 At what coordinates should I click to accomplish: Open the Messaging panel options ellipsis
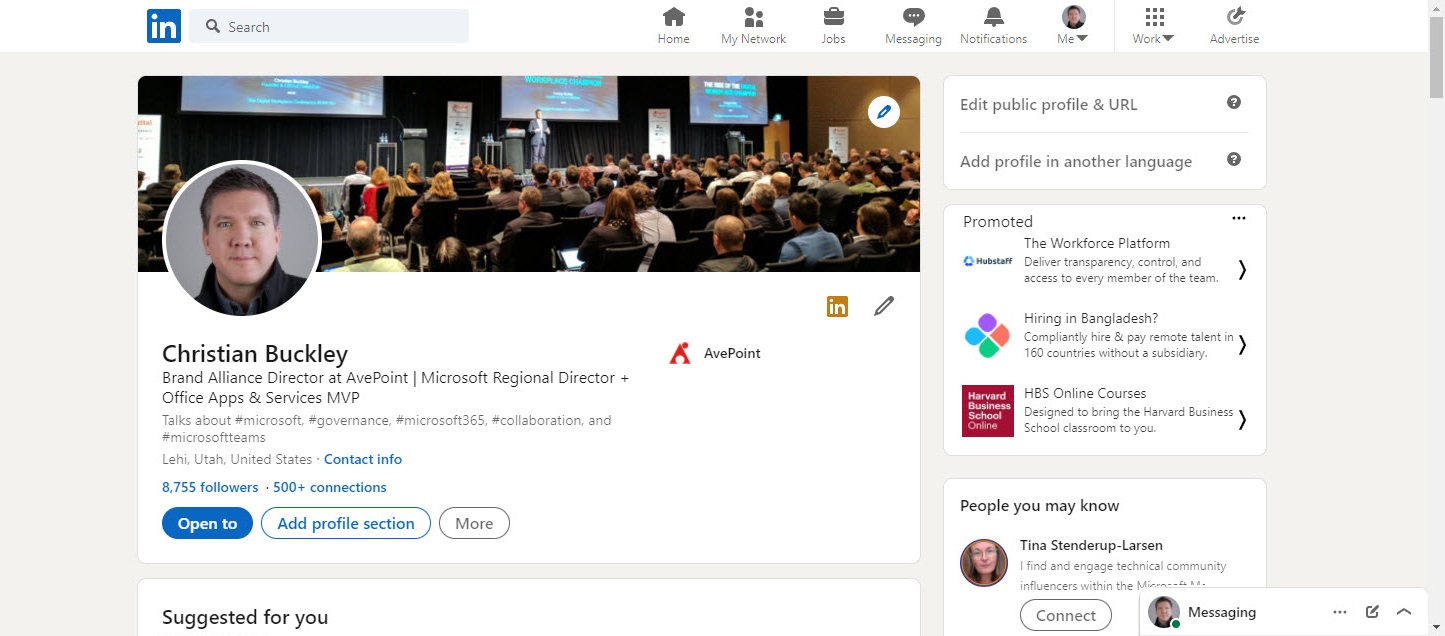[x=1340, y=612]
